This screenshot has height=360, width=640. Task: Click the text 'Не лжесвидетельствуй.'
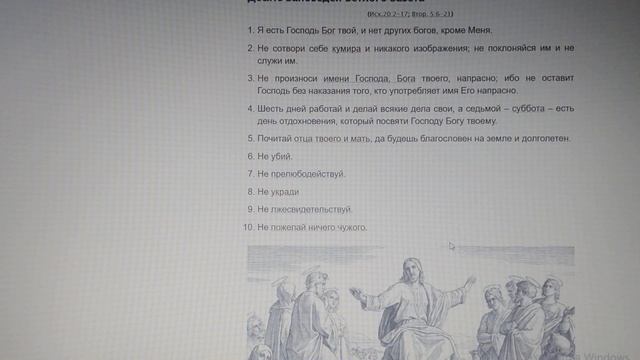(x=304, y=209)
